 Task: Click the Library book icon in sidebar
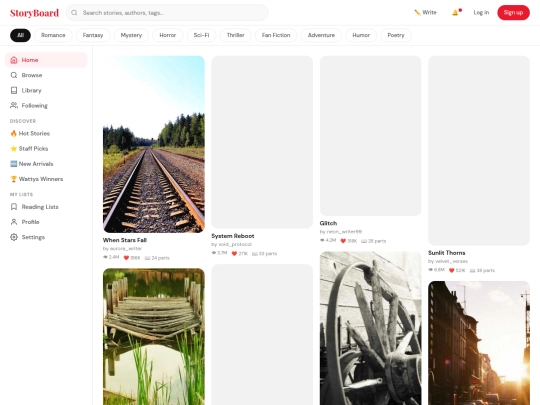tap(14, 90)
